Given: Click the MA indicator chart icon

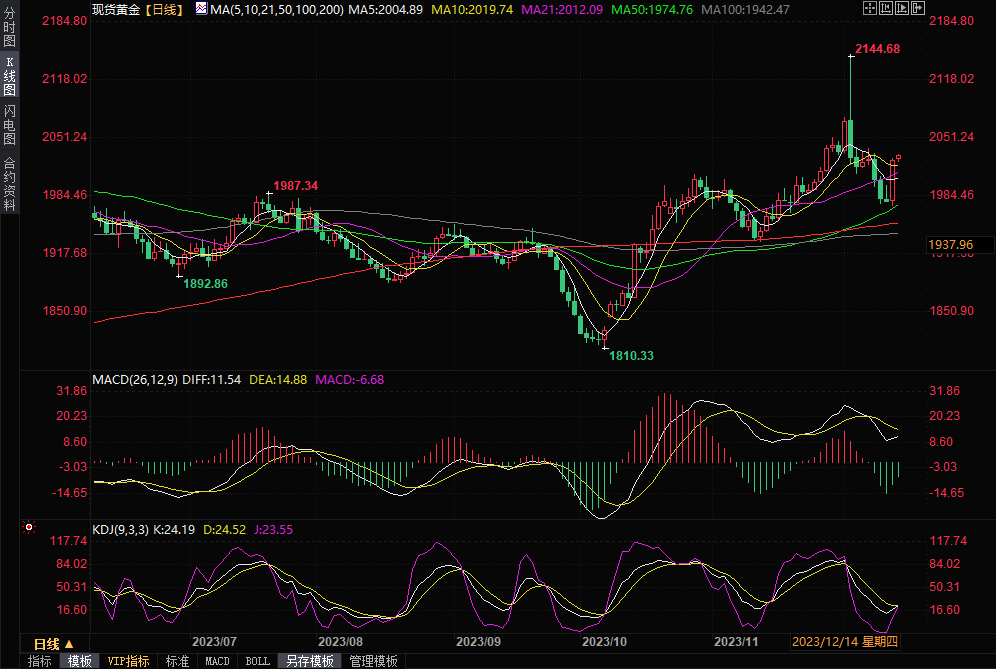Looking at the screenshot, I should (x=201, y=9).
